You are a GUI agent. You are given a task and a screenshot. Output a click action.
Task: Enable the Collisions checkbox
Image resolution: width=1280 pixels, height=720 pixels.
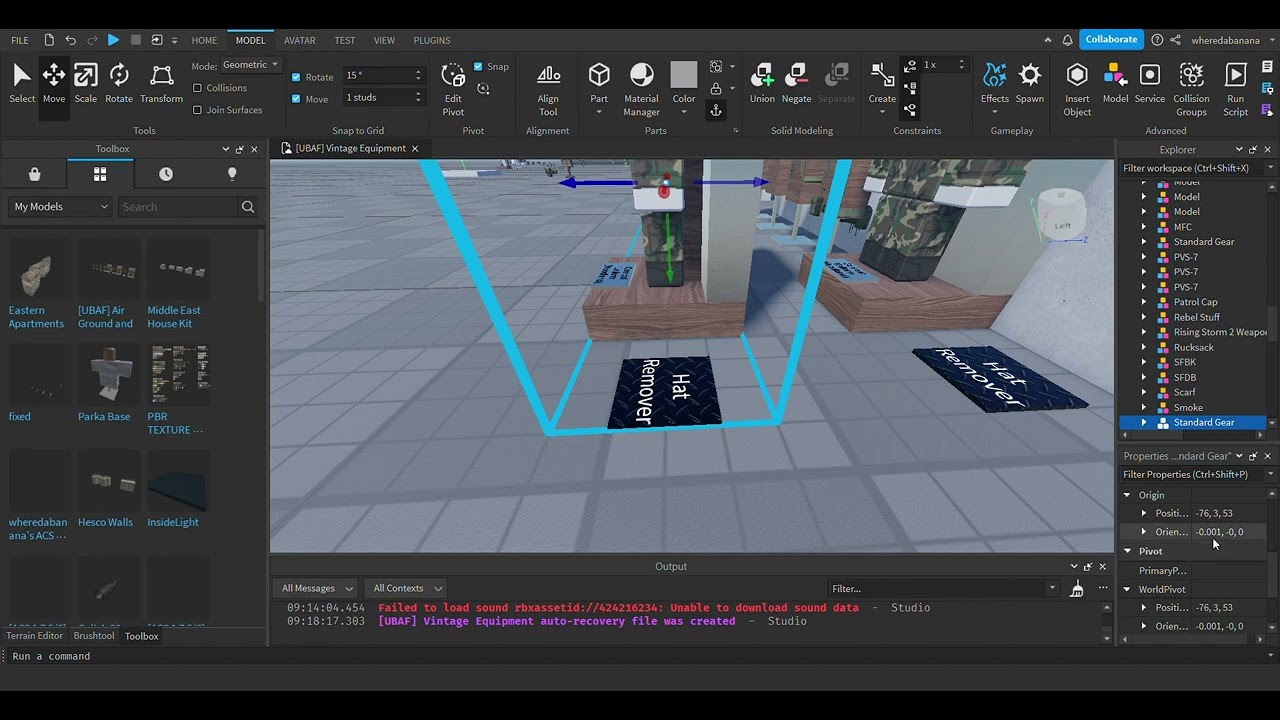(x=197, y=88)
